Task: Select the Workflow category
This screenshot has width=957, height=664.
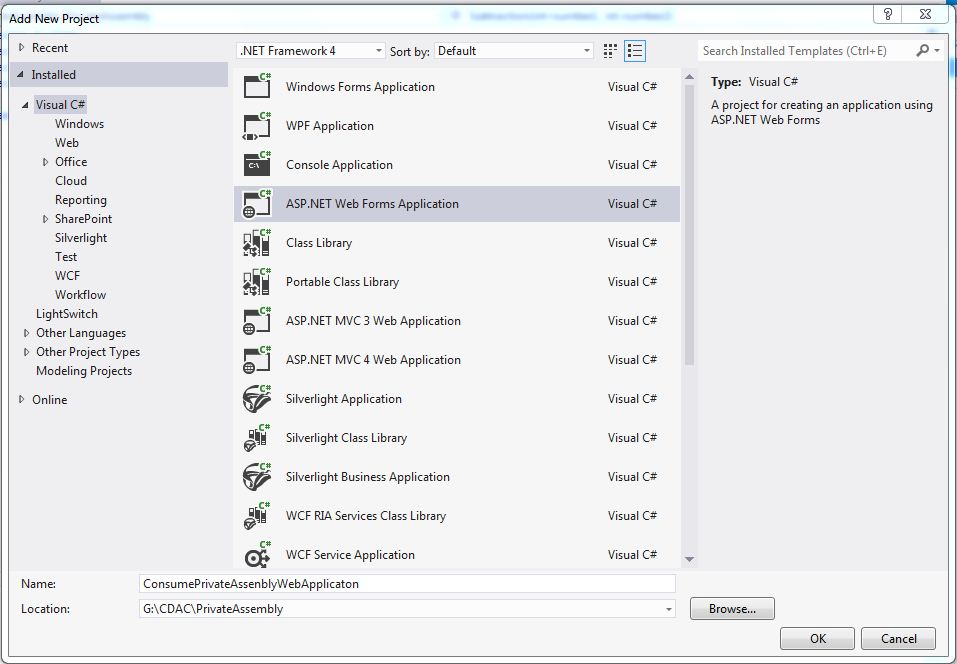Action: [x=80, y=295]
